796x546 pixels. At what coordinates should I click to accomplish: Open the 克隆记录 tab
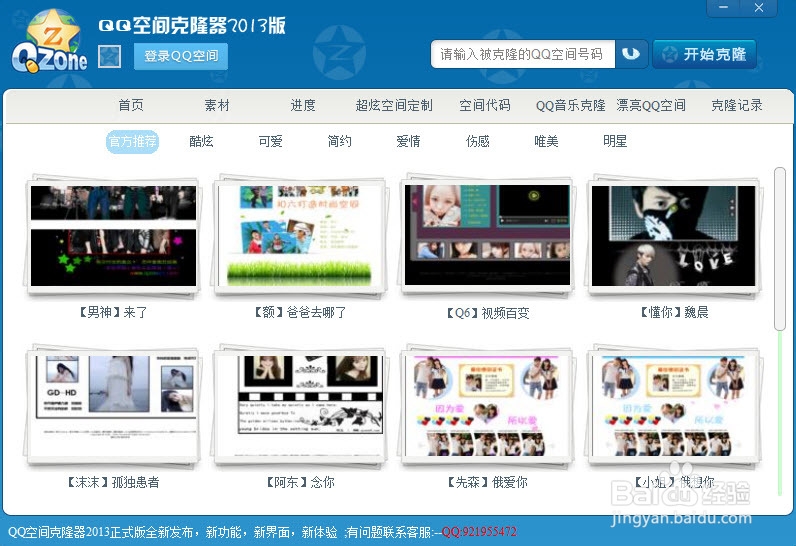737,105
